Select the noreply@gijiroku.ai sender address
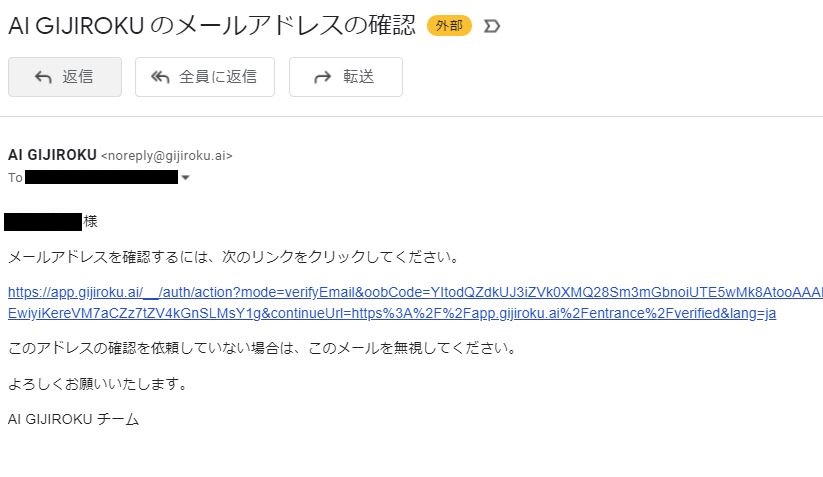Image resolution: width=823 pixels, height=477 pixels. click(166, 156)
